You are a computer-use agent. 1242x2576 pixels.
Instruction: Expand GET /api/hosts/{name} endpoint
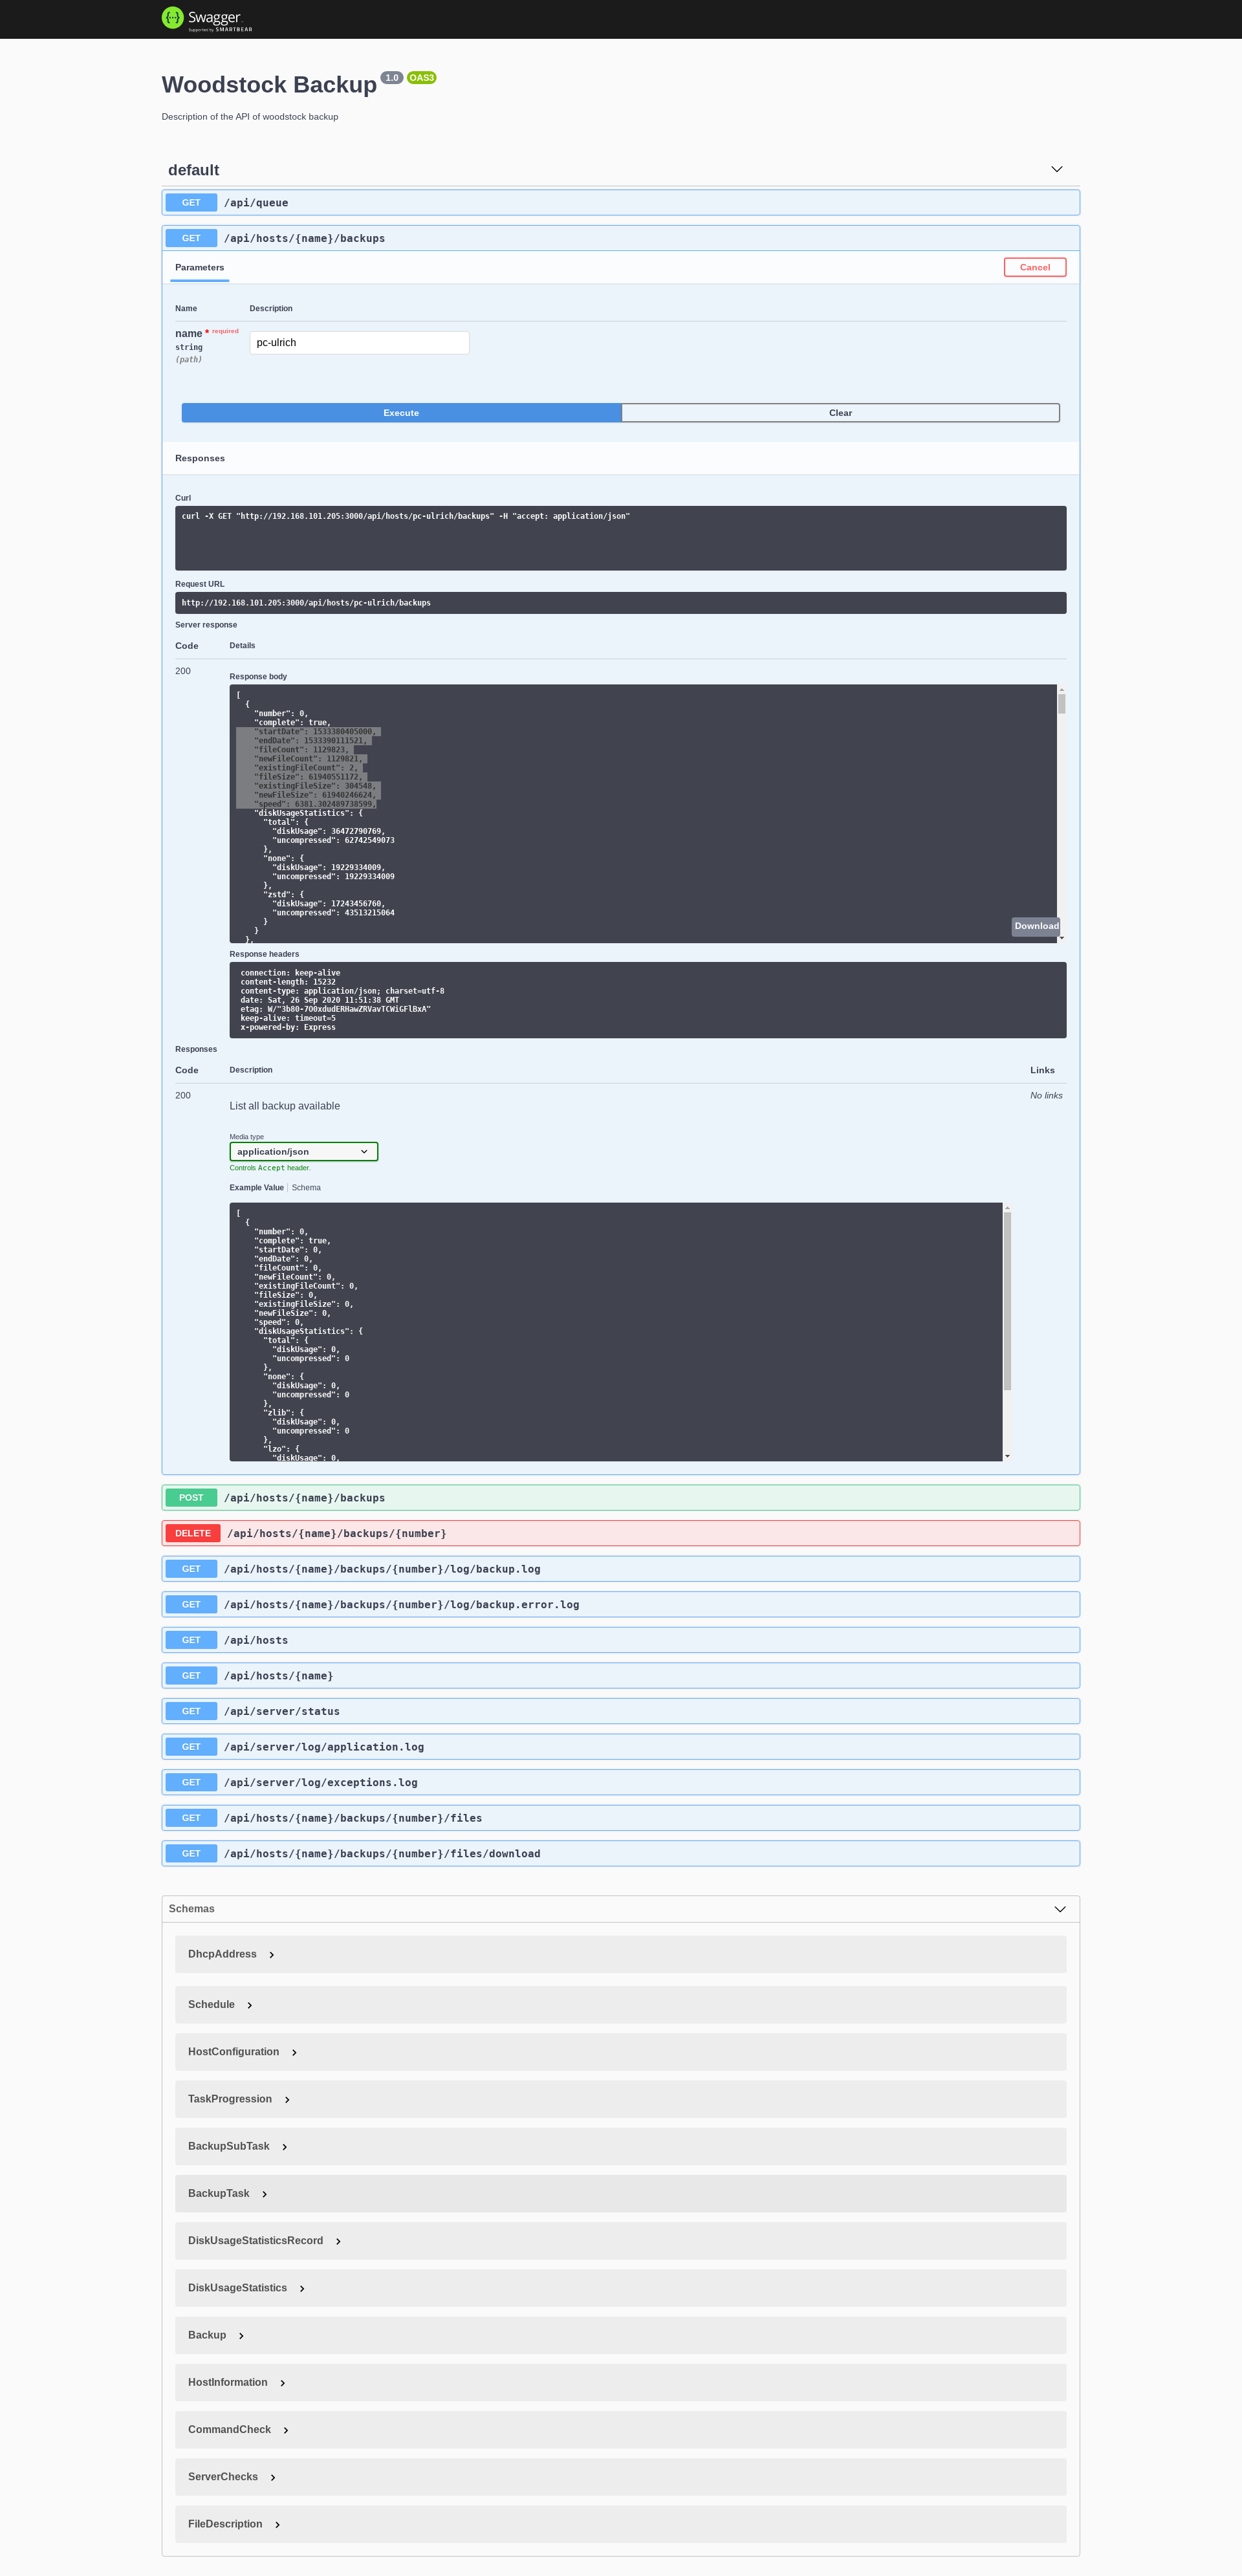click(620, 1675)
